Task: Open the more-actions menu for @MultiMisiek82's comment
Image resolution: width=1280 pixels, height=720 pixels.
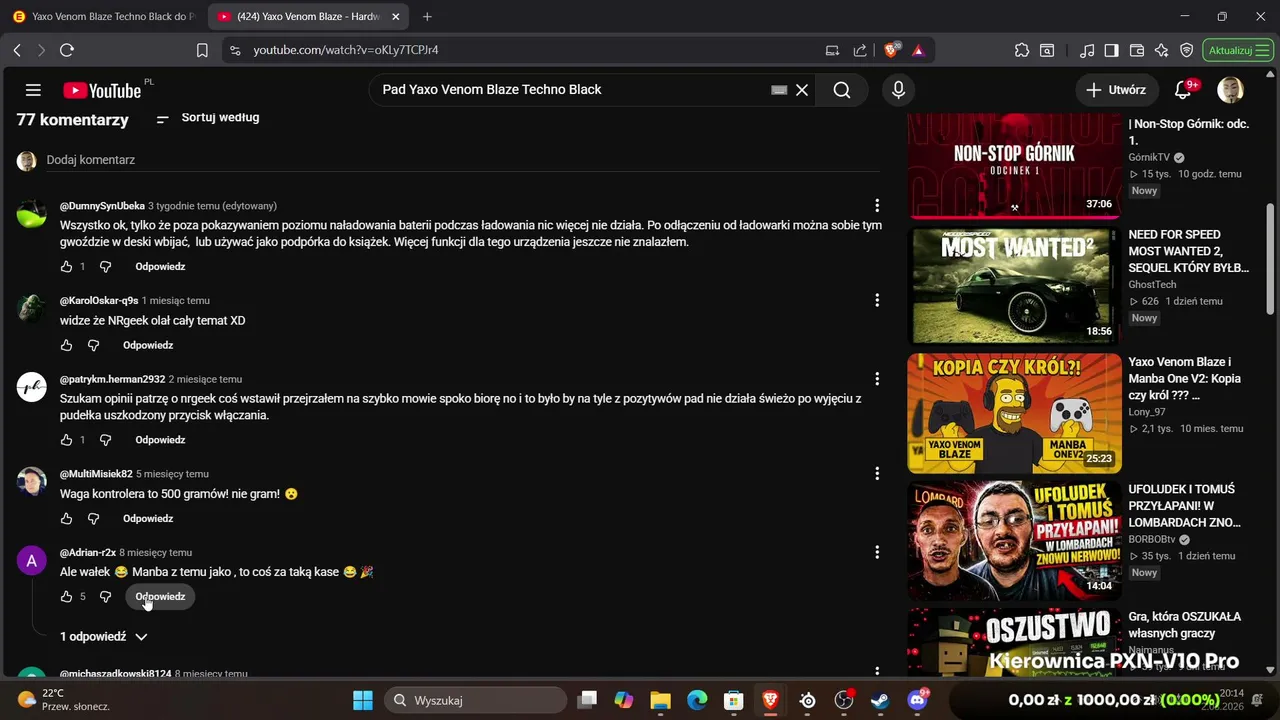Action: click(877, 473)
